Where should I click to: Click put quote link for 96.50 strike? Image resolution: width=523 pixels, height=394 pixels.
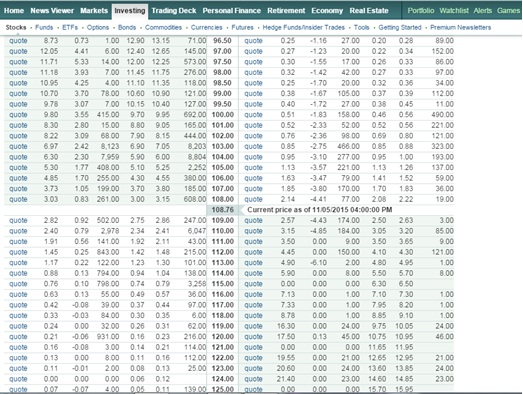[x=253, y=41]
